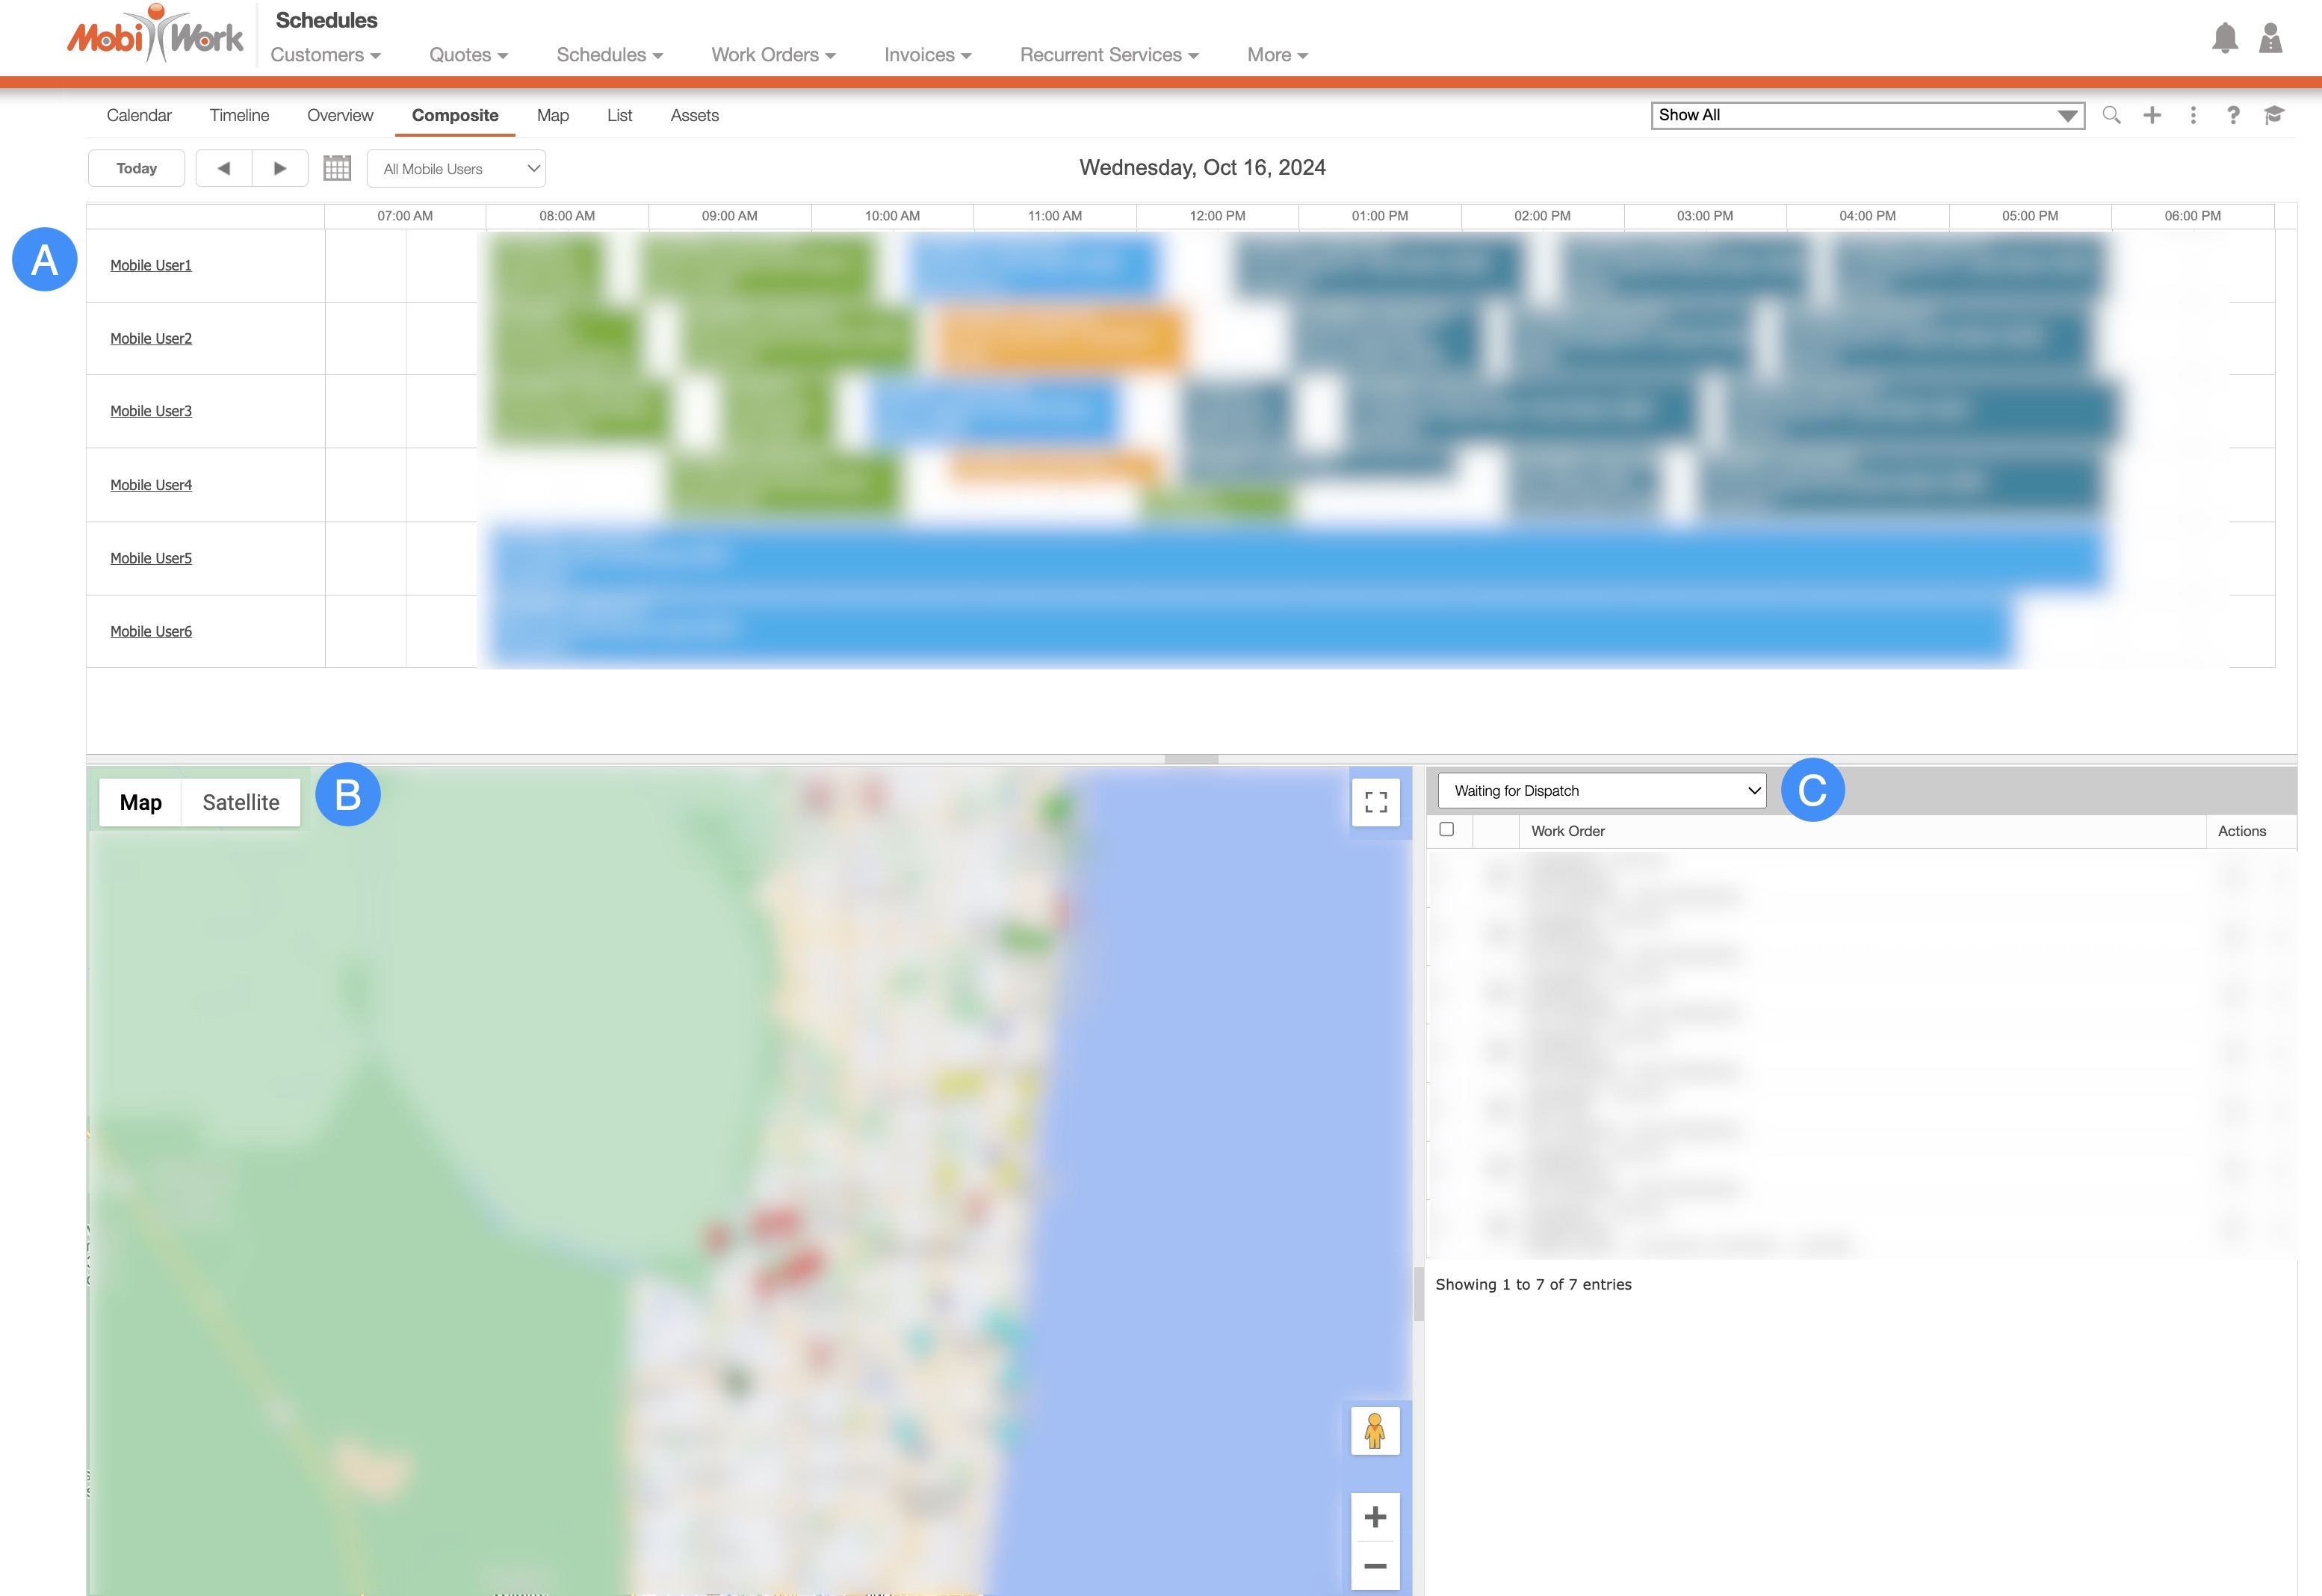Image resolution: width=2322 pixels, height=1596 pixels.
Task: Open the Show All filter dropdown
Action: (x=1867, y=115)
